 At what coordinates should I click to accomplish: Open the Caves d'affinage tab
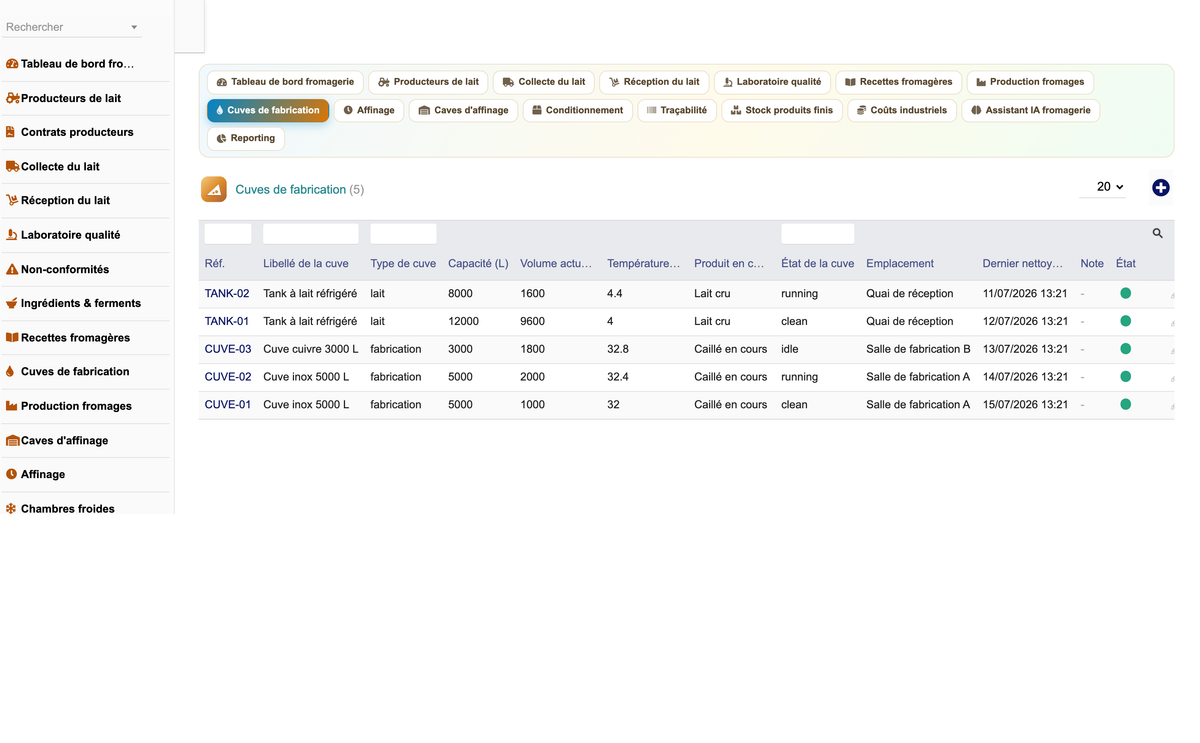pyautogui.click(x=463, y=110)
